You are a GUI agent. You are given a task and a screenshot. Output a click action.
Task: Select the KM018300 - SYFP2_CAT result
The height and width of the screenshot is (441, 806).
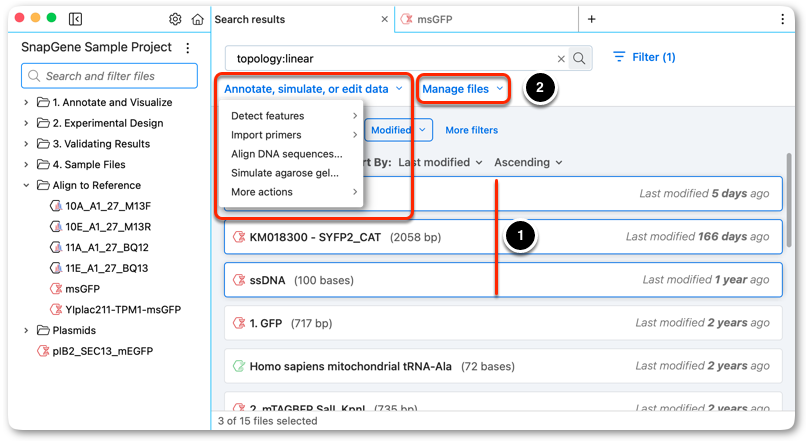click(503, 237)
